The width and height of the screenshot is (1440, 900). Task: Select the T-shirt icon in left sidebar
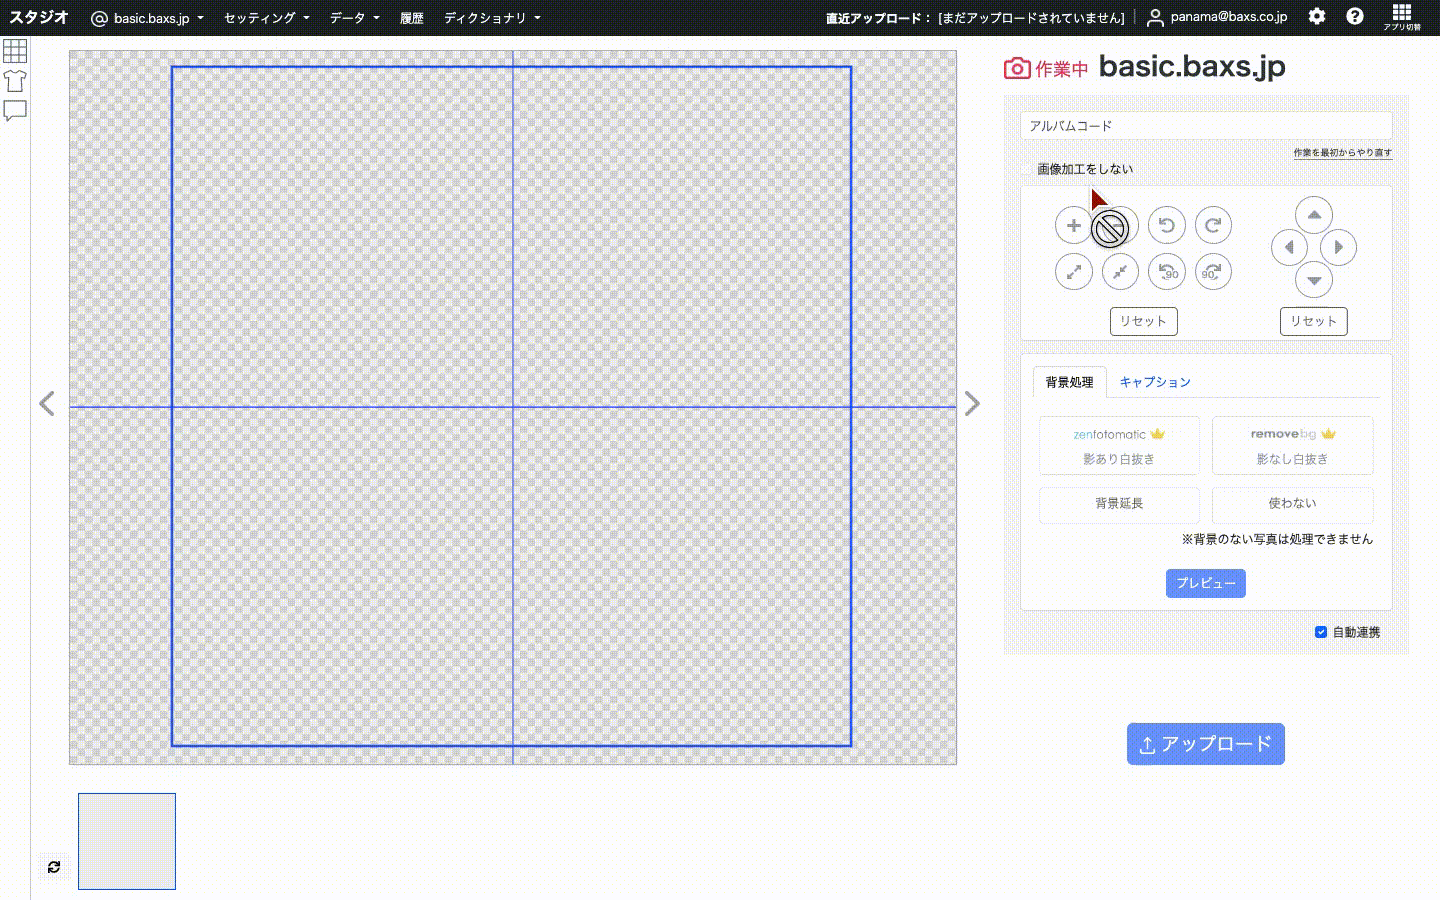click(15, 81)
